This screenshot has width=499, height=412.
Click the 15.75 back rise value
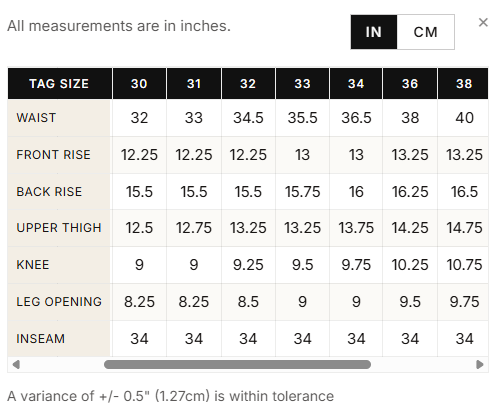tap(302, 192)
